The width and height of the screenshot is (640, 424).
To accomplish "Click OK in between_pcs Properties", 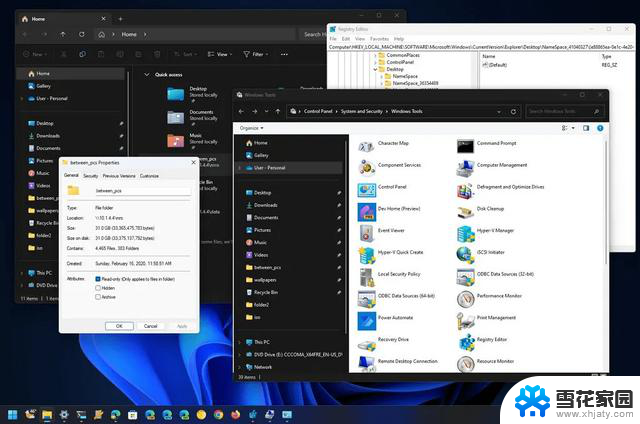I will (119, 326).
